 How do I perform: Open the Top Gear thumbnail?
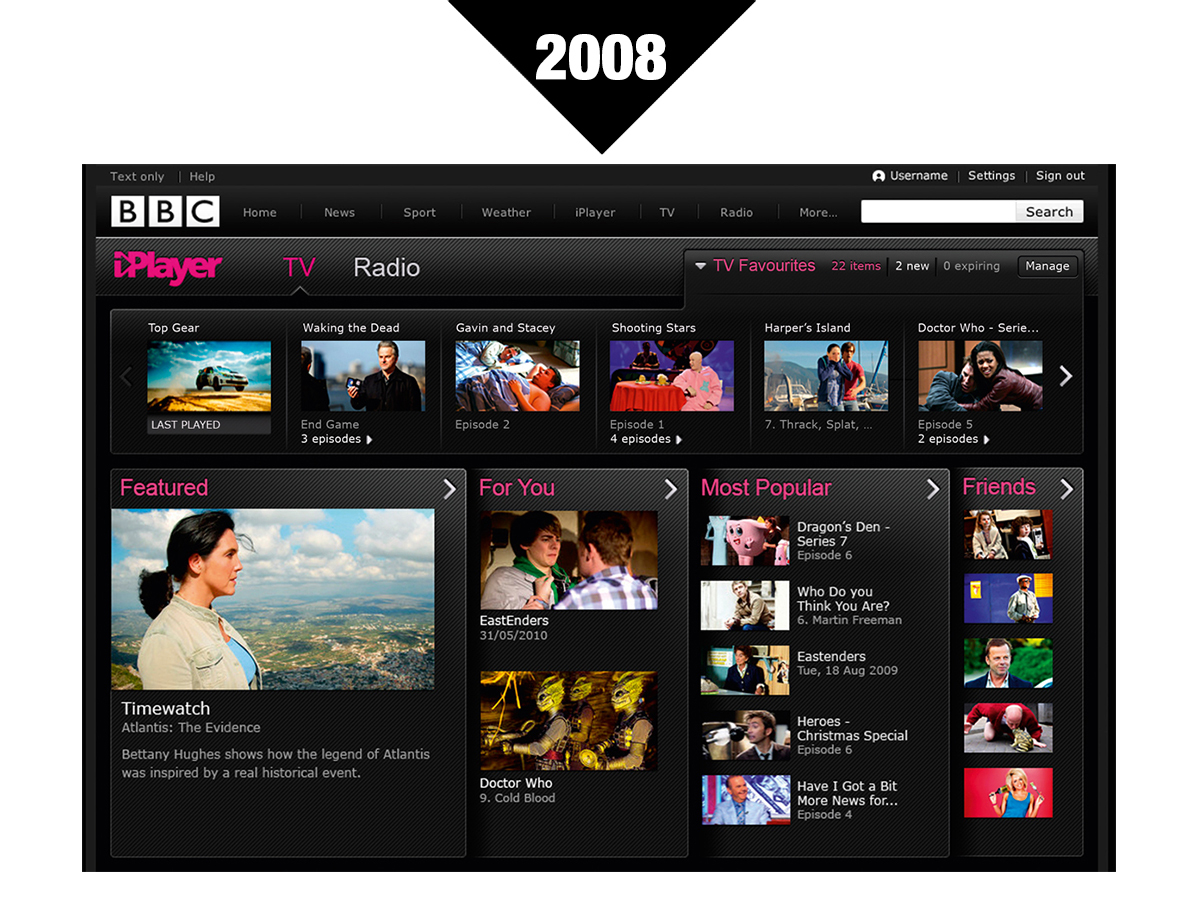(x=209, y=376)
